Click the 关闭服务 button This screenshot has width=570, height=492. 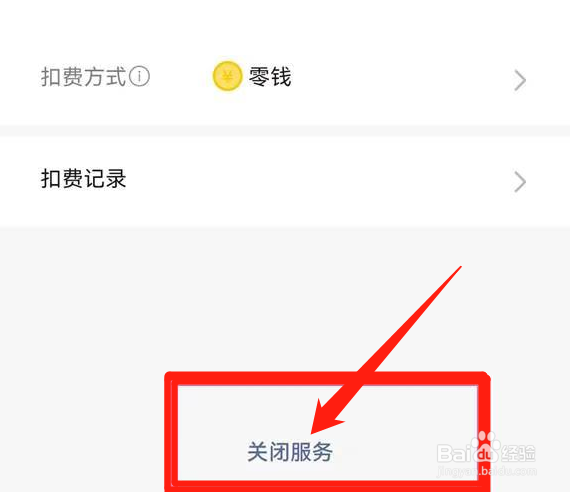(290, 452)
